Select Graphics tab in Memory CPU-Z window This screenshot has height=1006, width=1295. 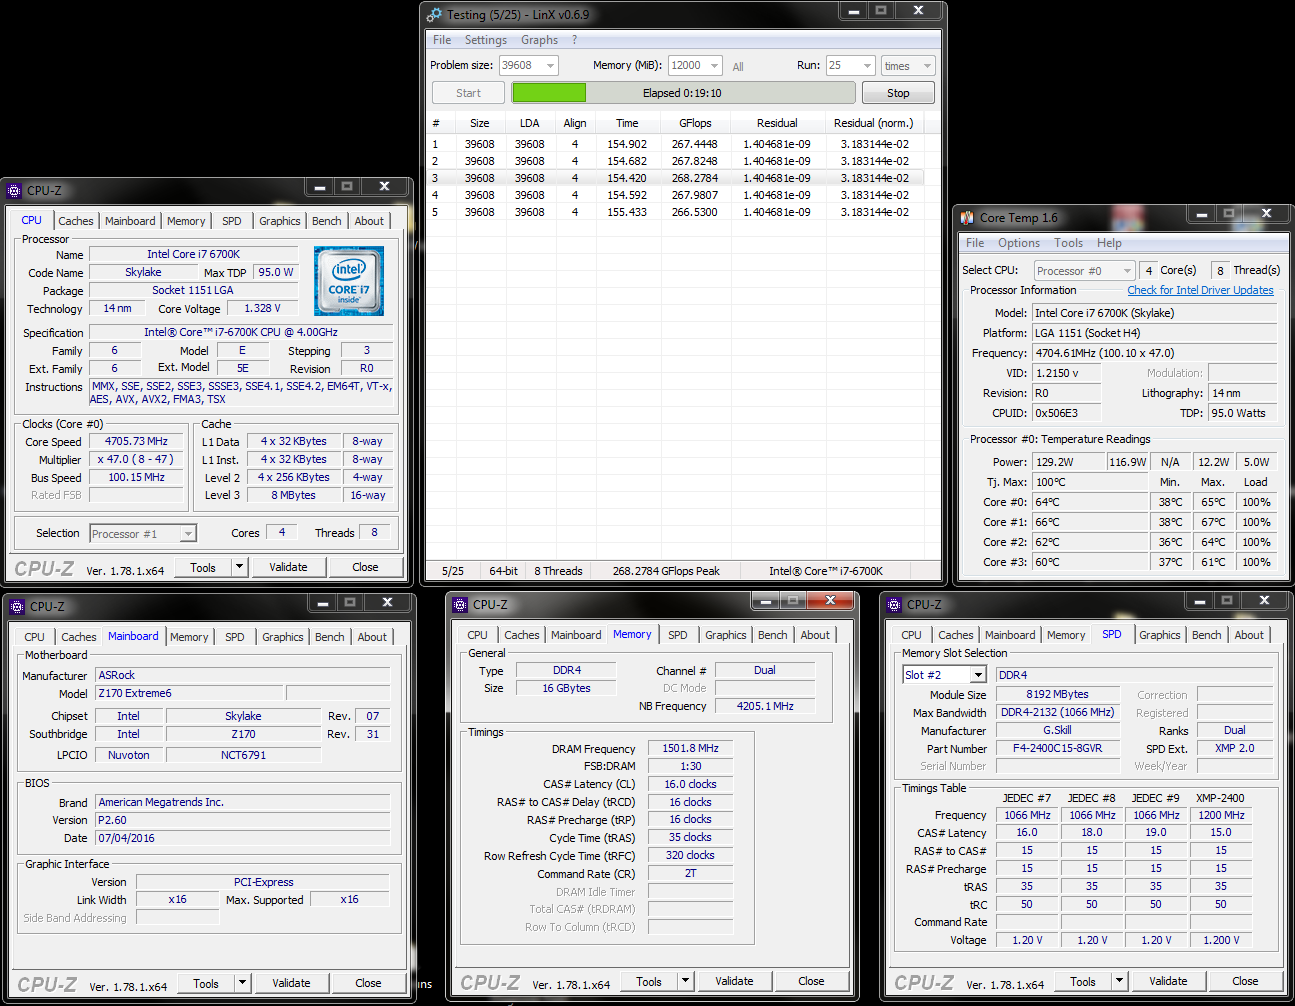click(x=726, y=635)
